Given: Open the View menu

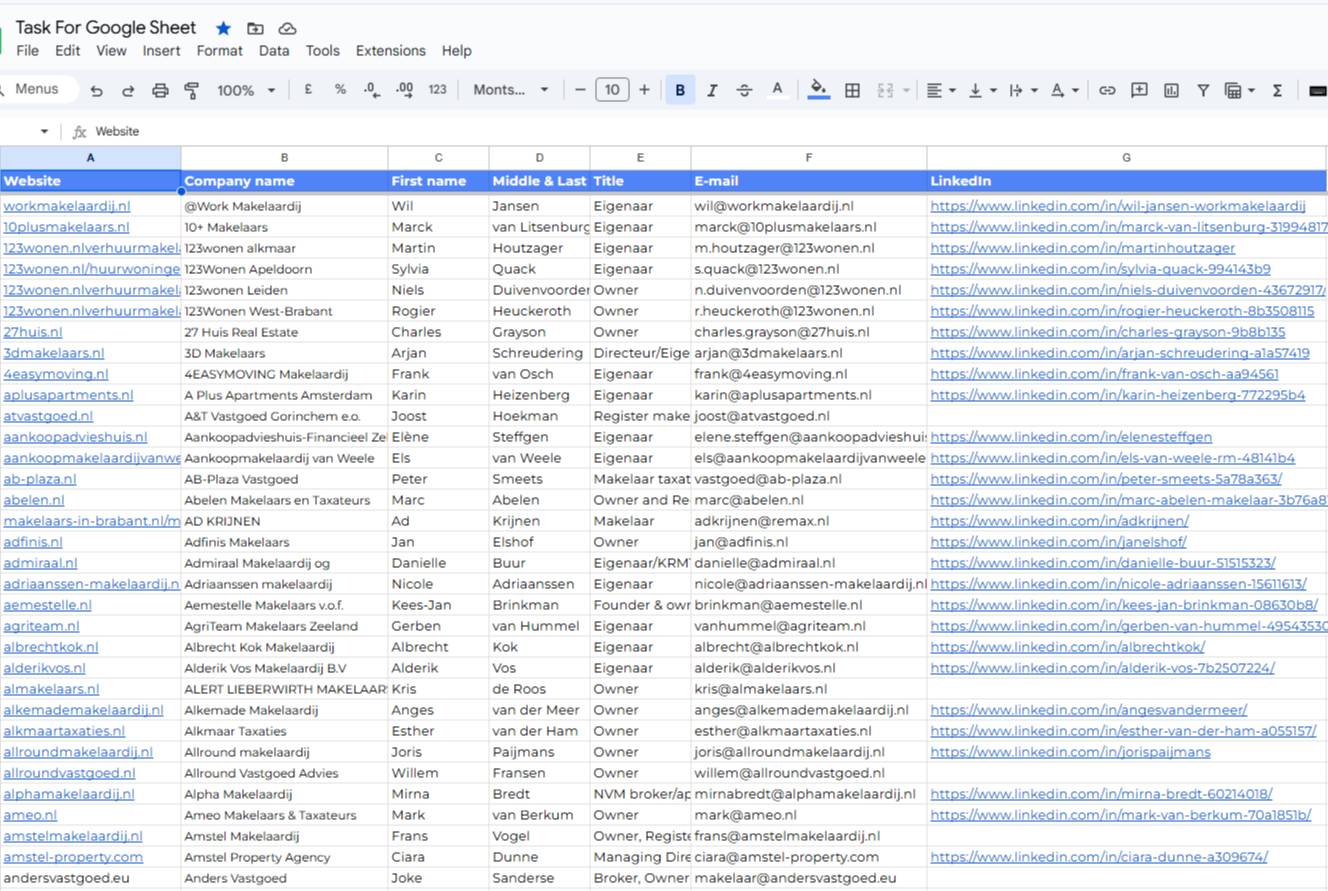Looking at the screenshot, I should coord(111,51).
